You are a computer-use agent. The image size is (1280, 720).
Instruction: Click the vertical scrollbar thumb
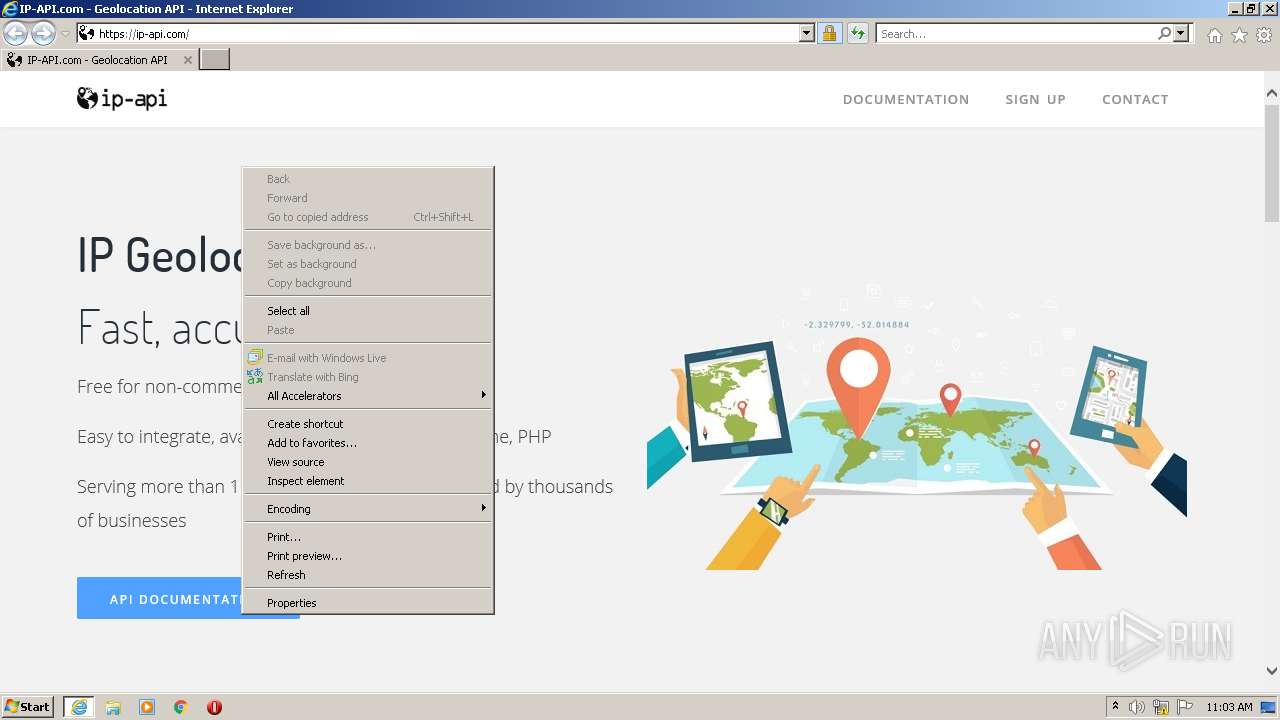1272,162
